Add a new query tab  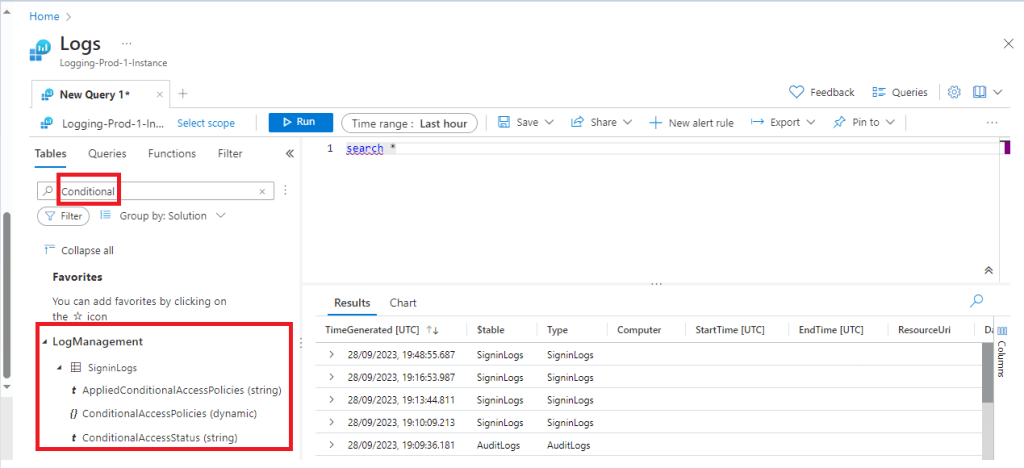(x=182, y=93)
